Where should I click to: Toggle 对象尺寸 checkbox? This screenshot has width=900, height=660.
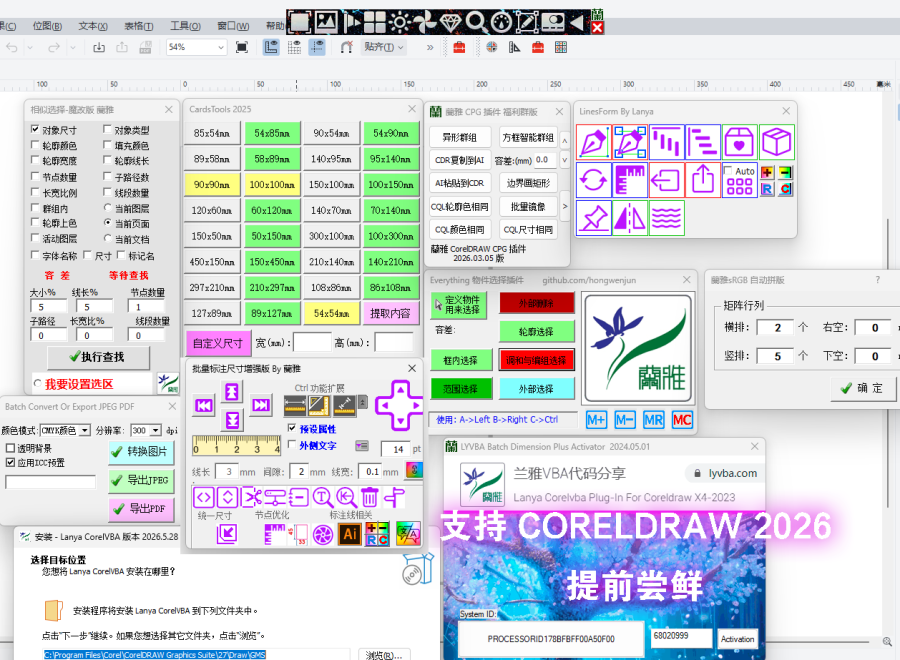point(36,130)
